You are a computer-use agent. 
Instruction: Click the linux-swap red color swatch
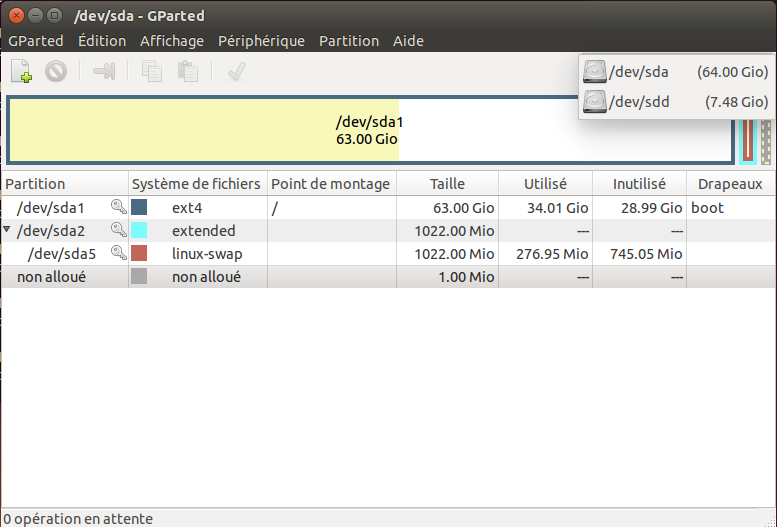tap(139, 253)
